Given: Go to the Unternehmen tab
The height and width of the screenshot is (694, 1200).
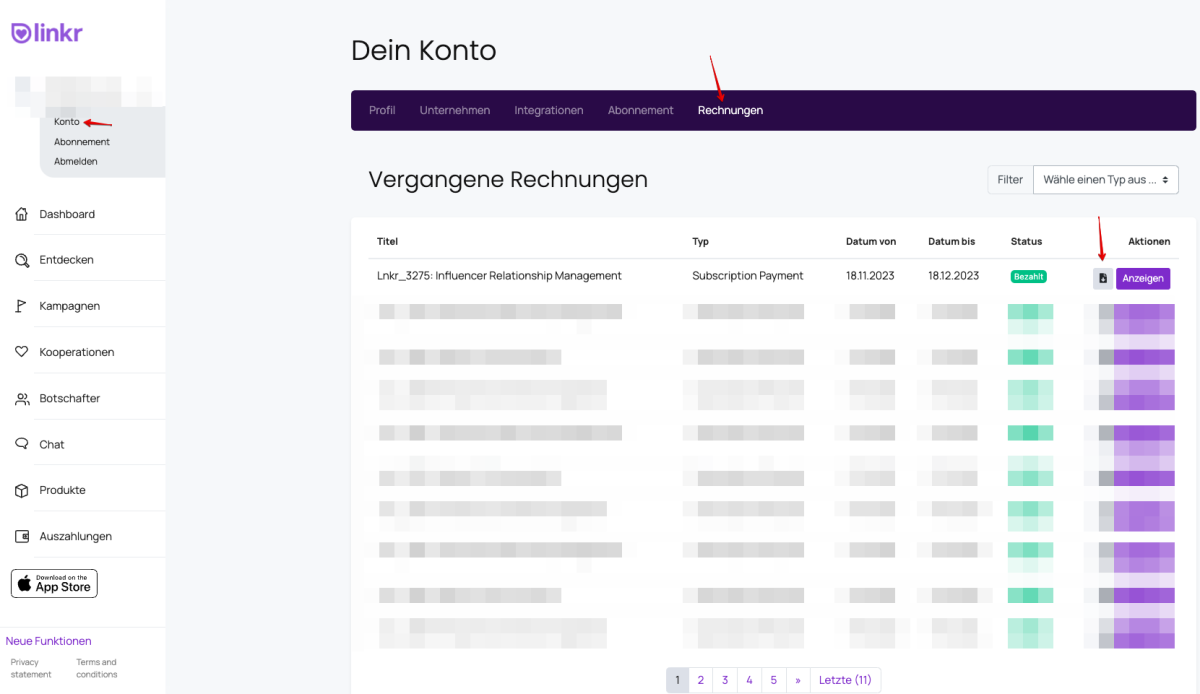Looking at the screenshot, I should click(455, 110).
